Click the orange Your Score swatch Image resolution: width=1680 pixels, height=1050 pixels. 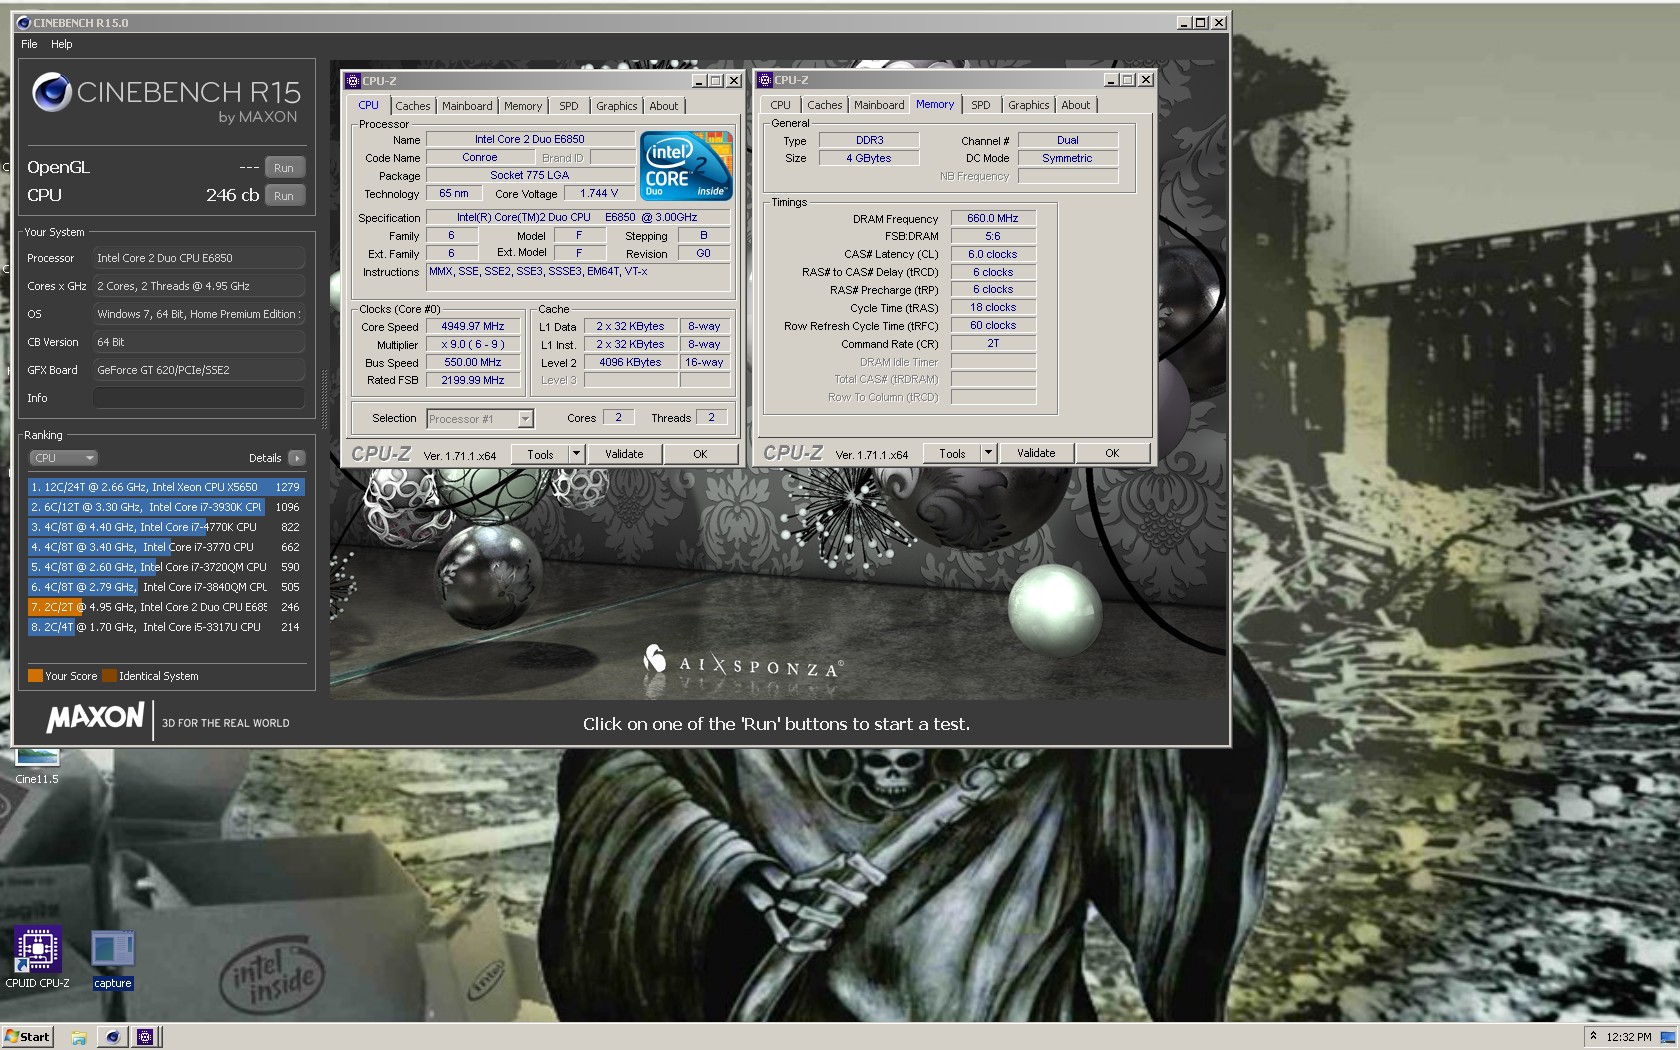coord(35,676)
